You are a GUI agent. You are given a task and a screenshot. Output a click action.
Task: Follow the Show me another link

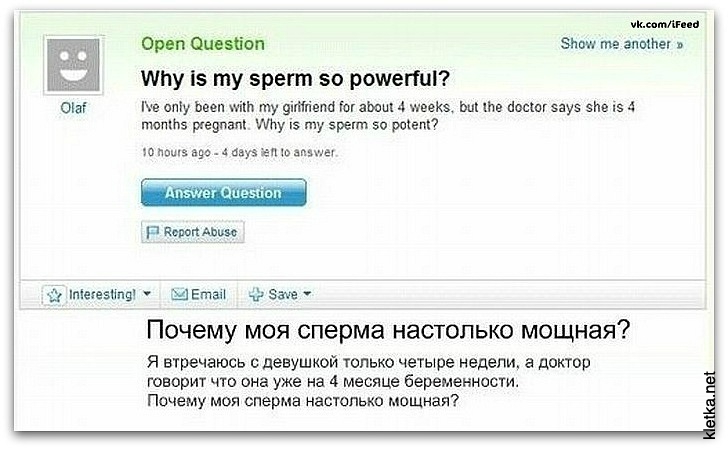click(621, 44)
